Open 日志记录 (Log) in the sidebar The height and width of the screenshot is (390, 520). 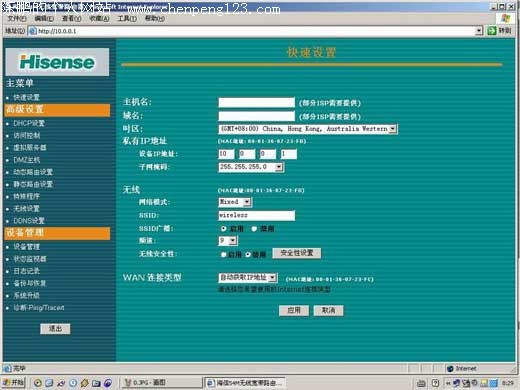click(26, 271)
